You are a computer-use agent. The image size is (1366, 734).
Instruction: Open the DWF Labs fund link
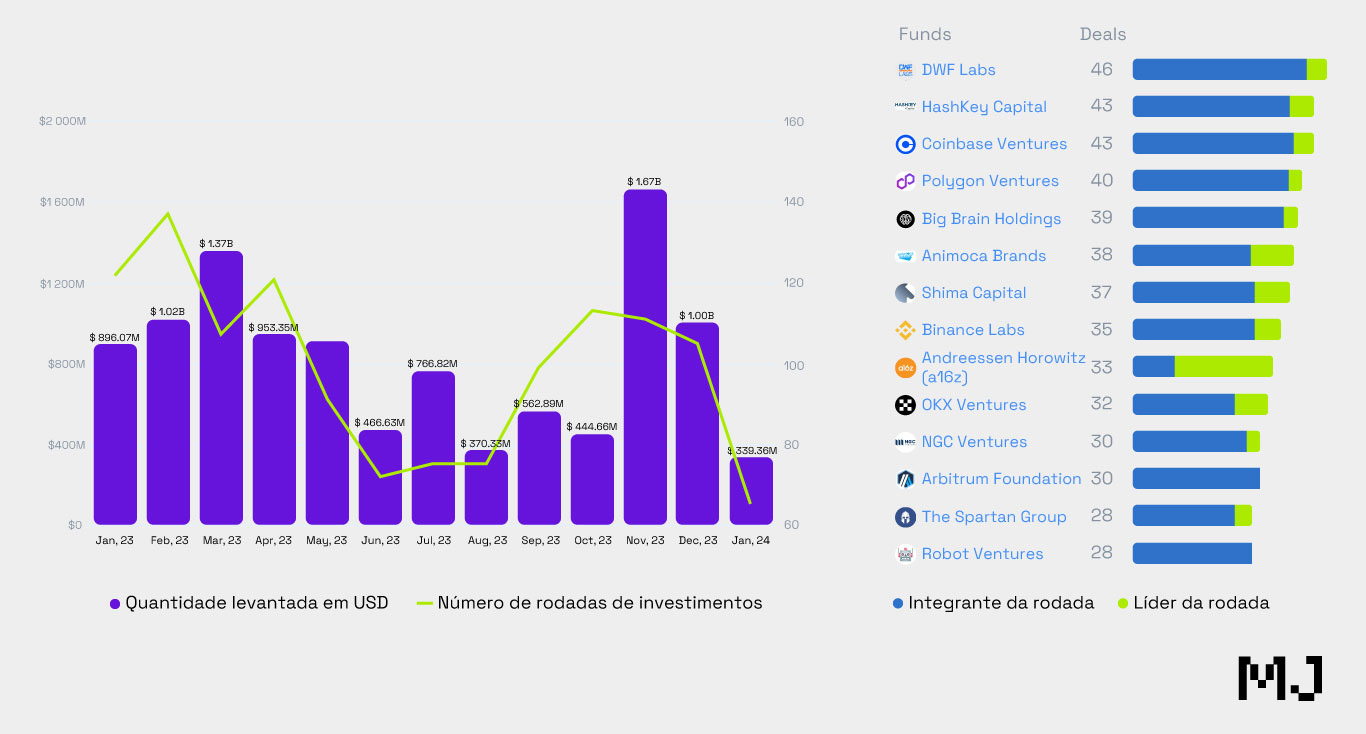958,70
